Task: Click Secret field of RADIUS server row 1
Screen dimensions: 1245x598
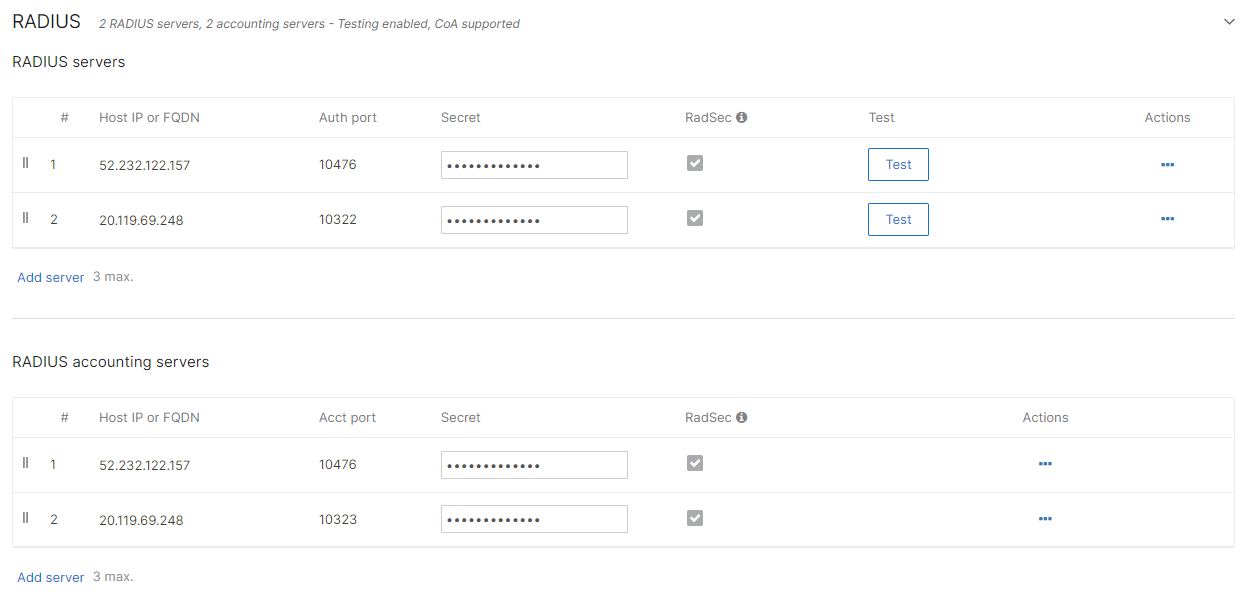Action: (x=534, y=165)
